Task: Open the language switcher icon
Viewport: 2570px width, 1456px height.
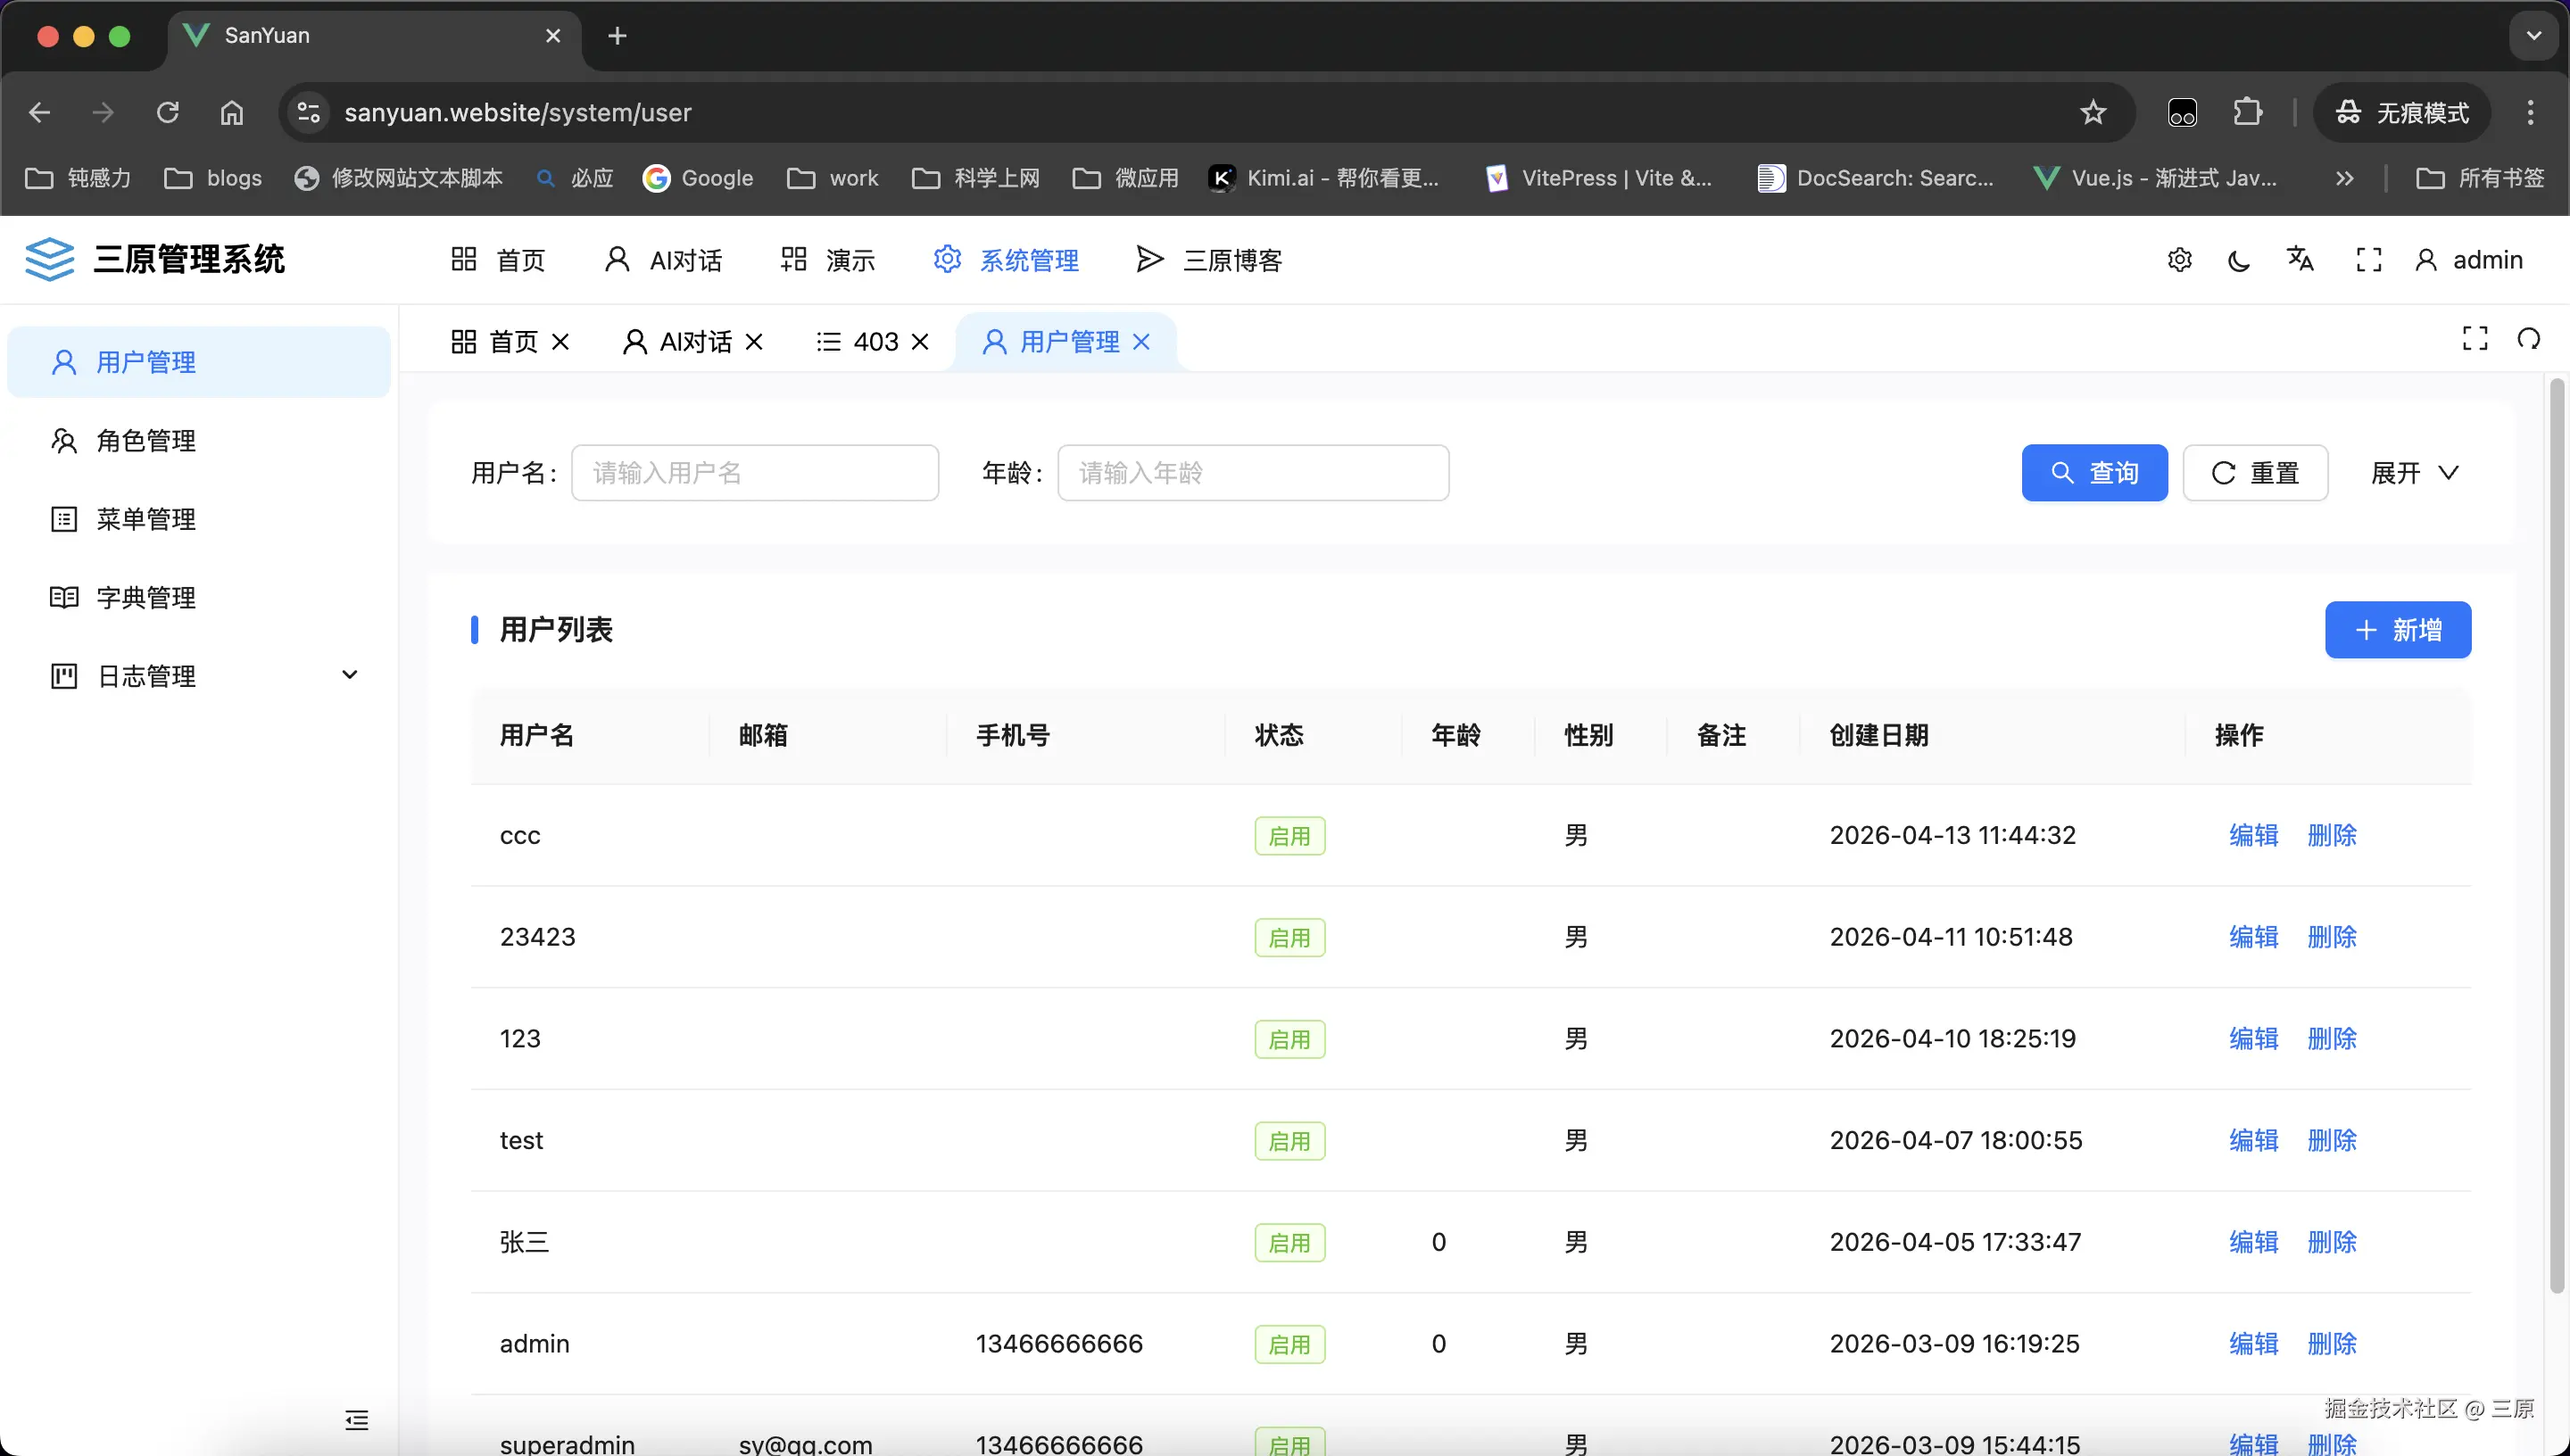Action: [x=2300, y=259]
